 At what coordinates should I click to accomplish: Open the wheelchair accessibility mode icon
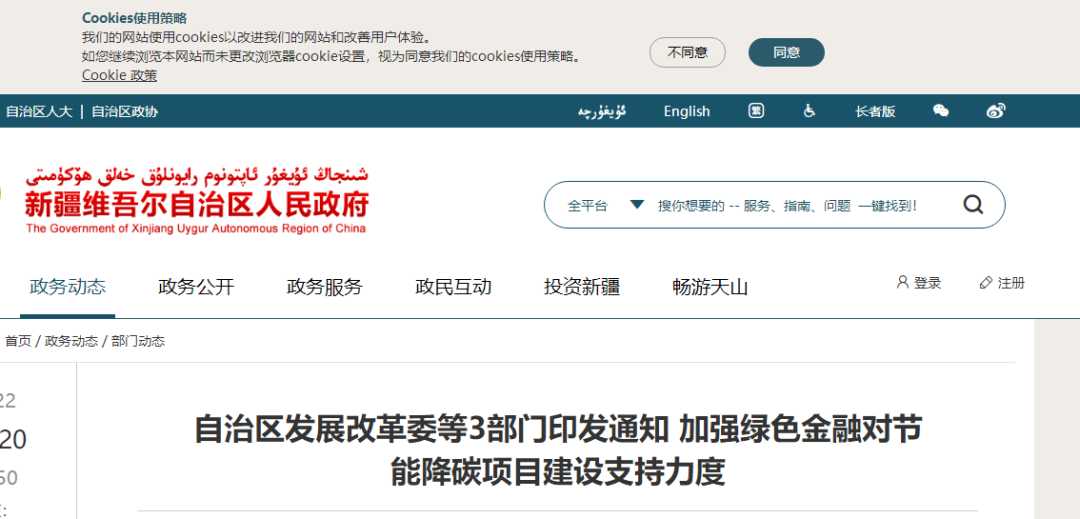[809, 111]
